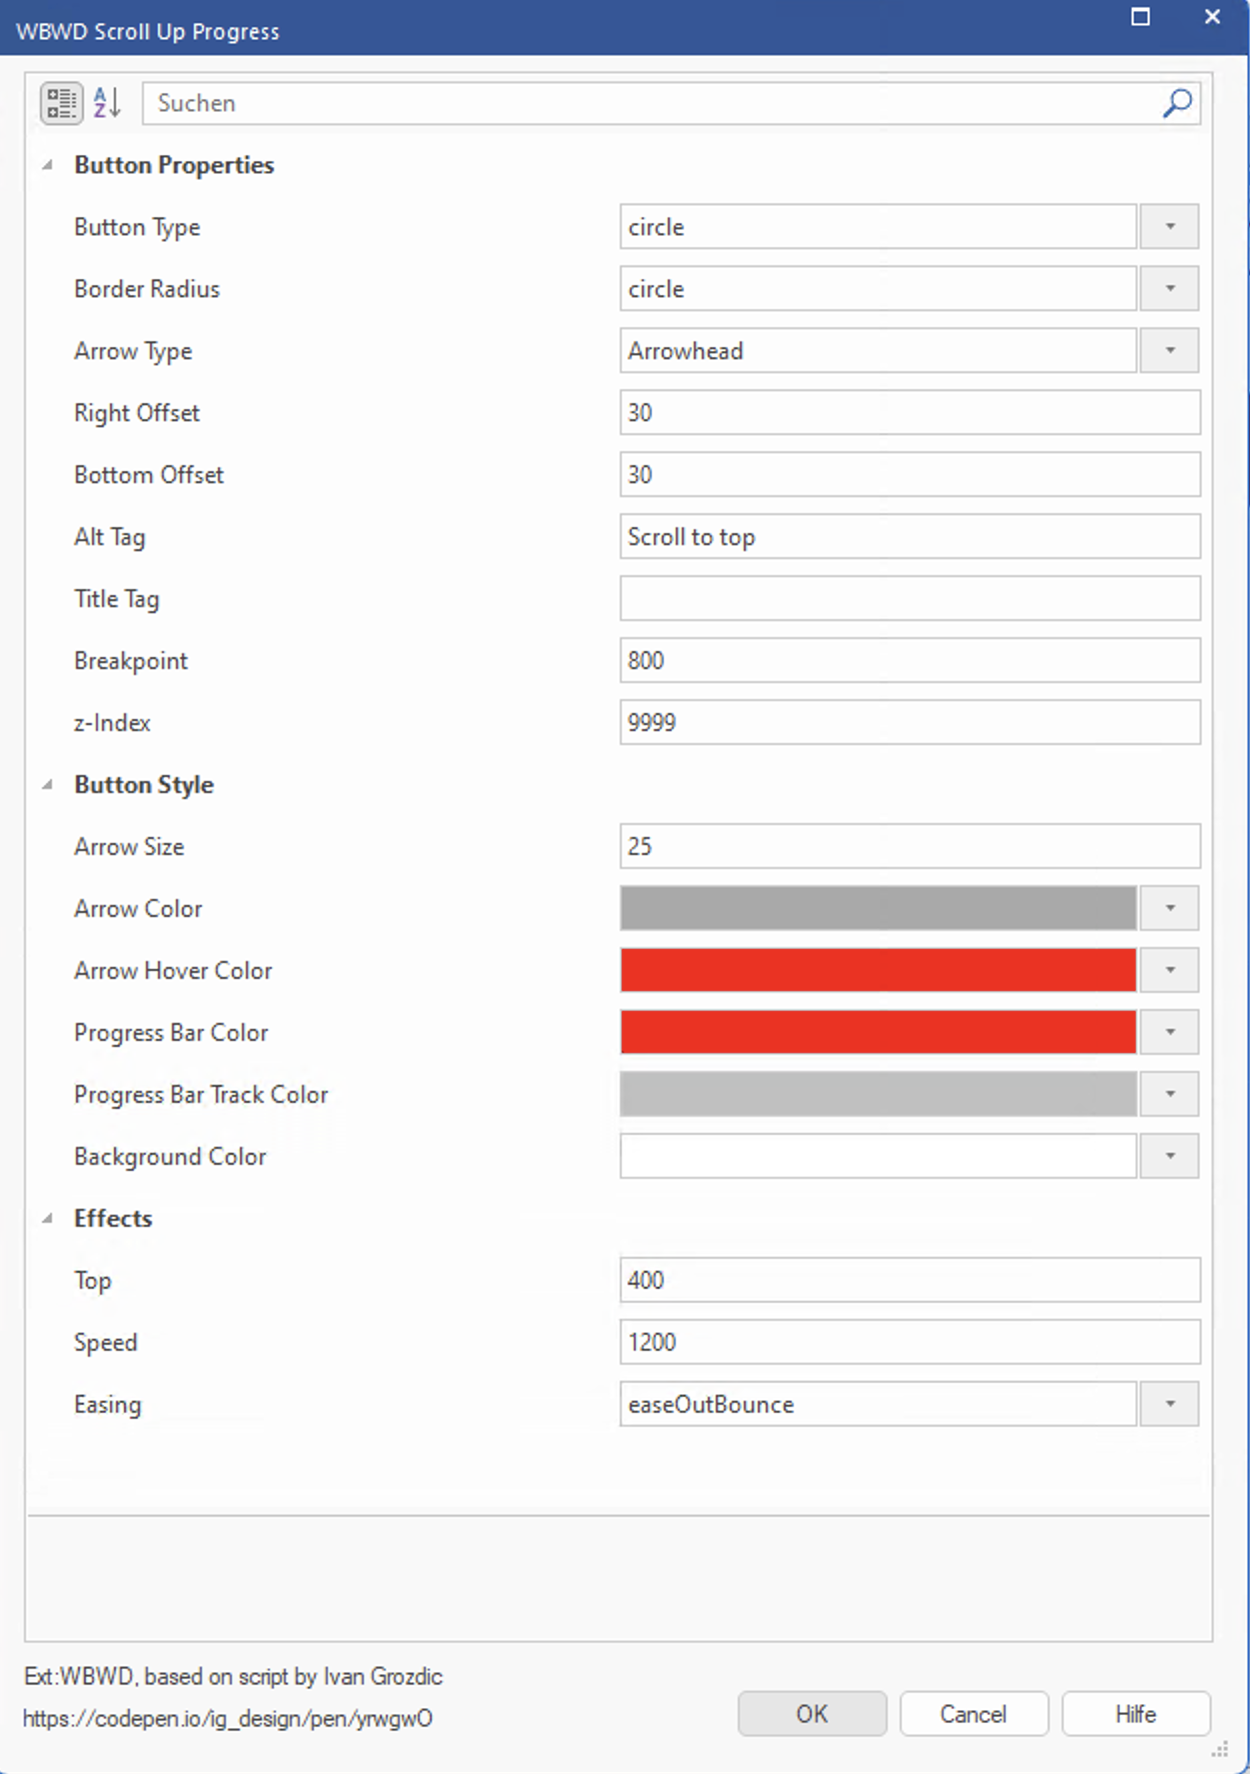Click into the Title Tag field
The width and height of the screenshot is (1250, 1774).
(x=909, y=599)
